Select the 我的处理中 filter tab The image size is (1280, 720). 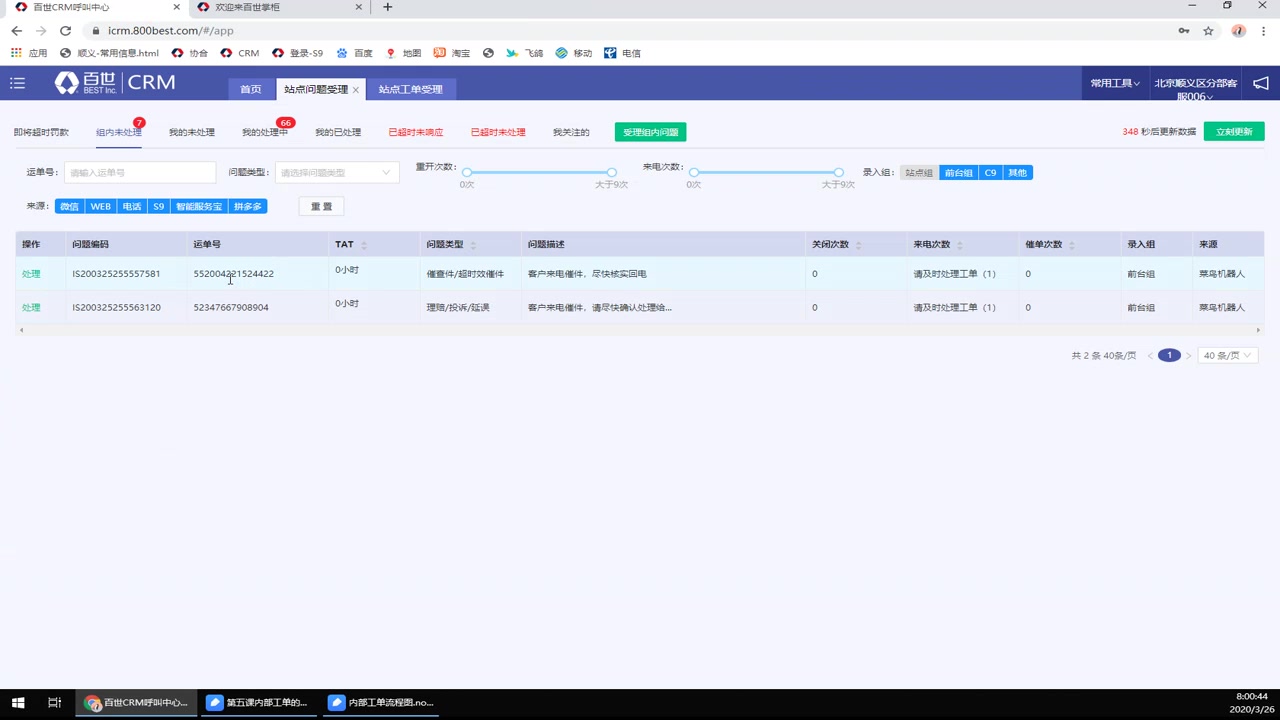point(265,132)
